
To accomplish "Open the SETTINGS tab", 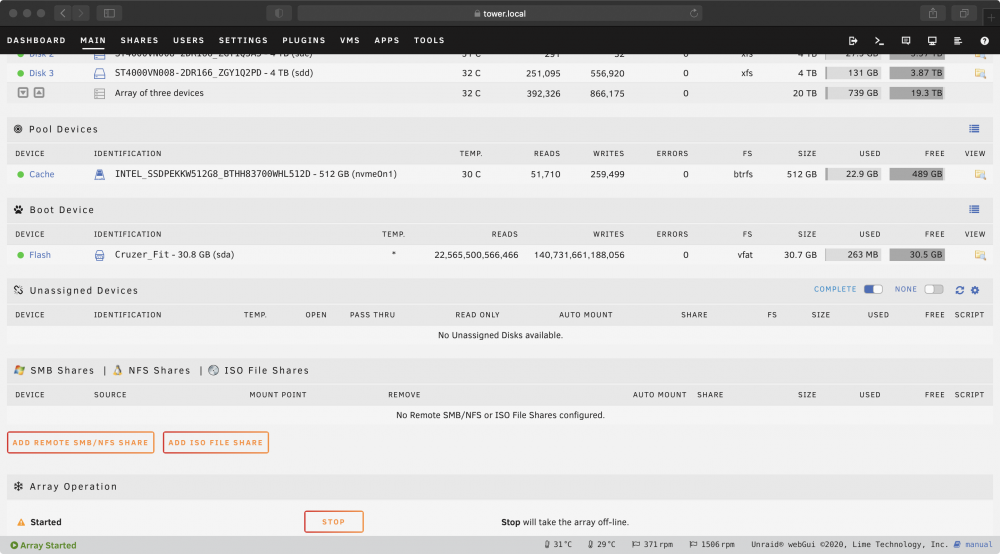I will 244,40.
